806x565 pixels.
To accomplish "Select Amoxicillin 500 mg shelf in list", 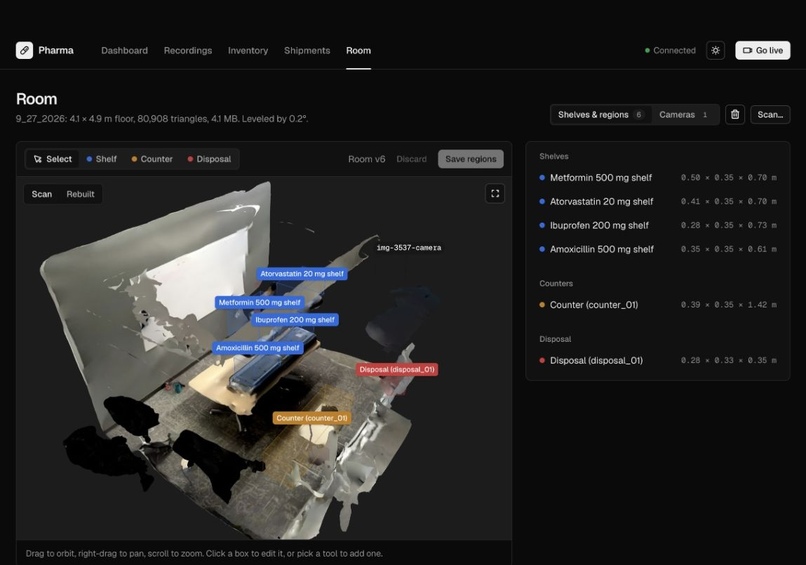I will (x=658, y=249).
